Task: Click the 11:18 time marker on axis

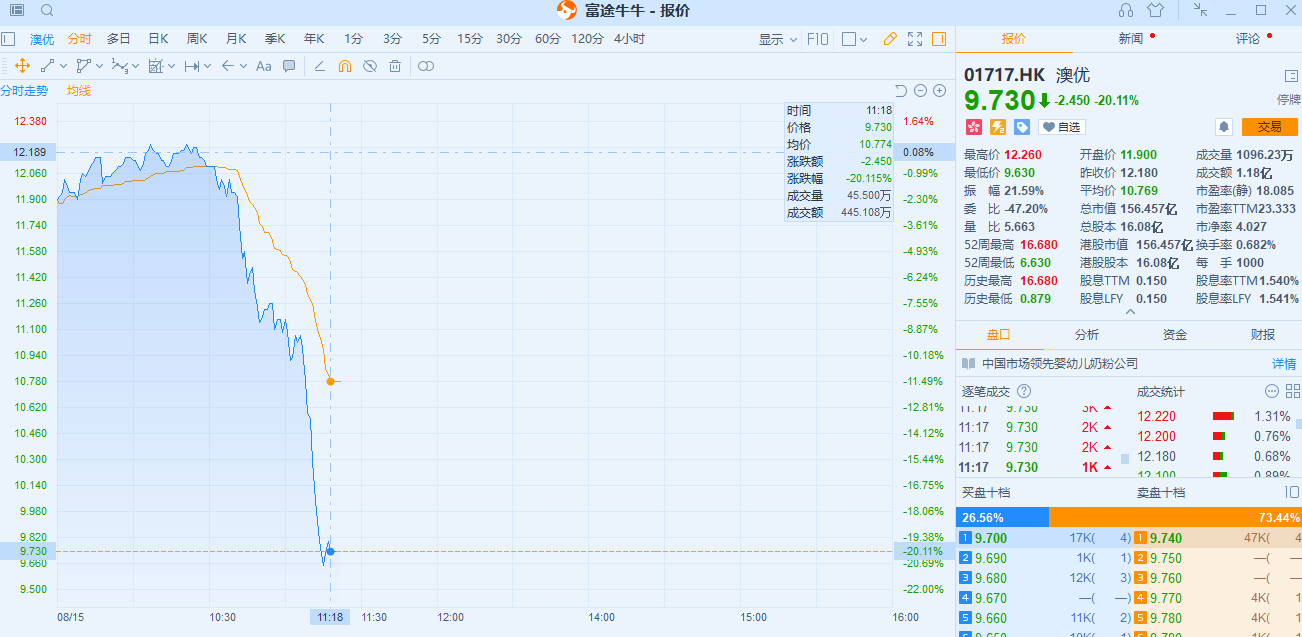Action: click(x=330, y=617)
